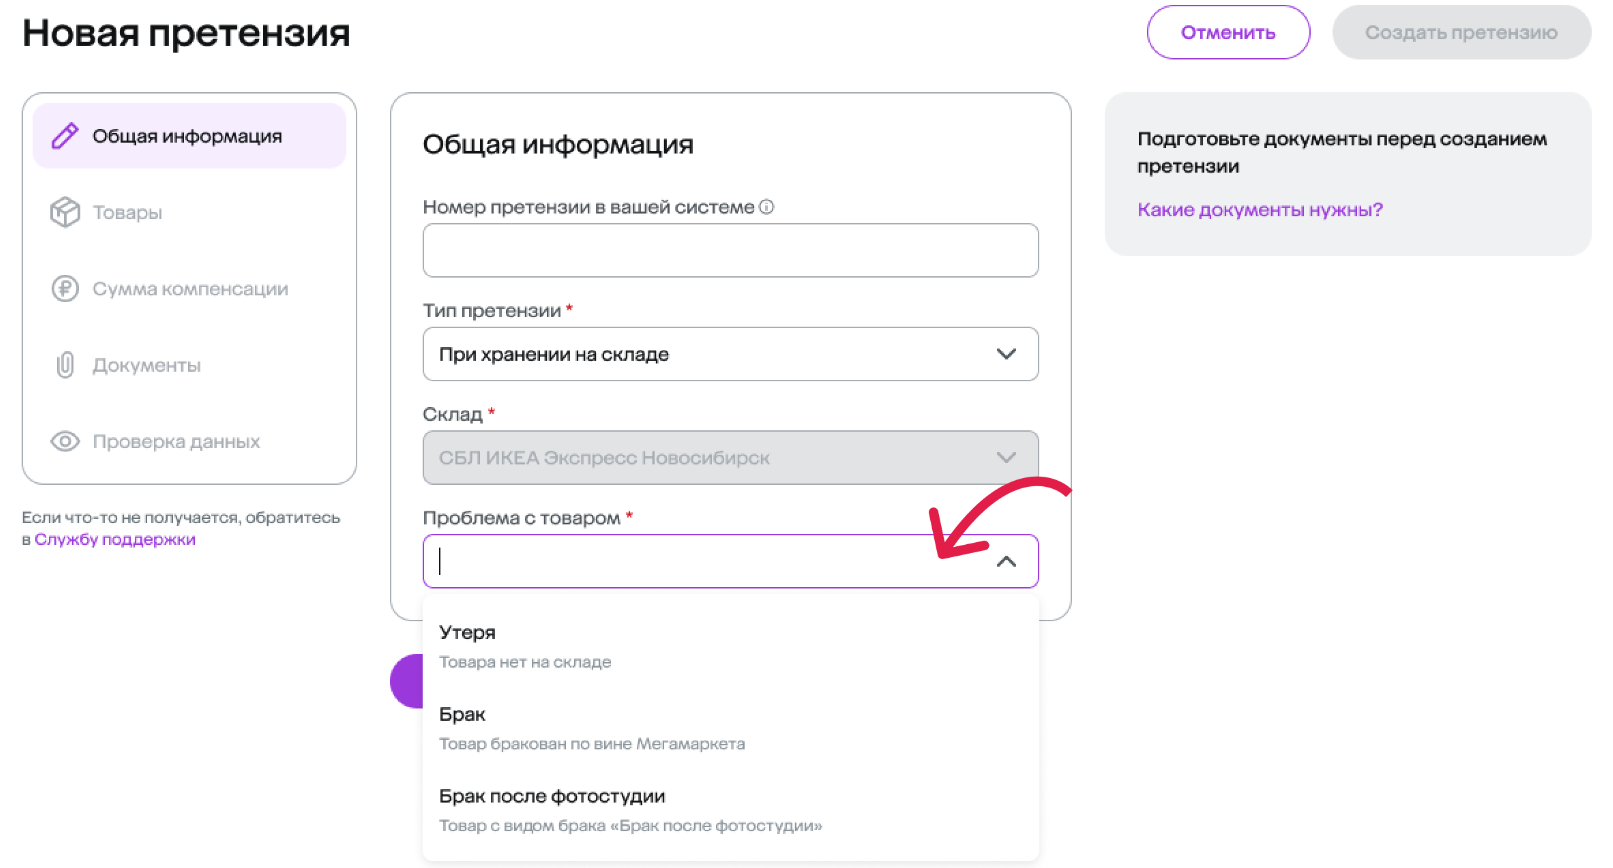The width and height of the screenshot is (1613, 868).
Task: Open the Какие документы нужны? link
Action: pos(1260,210)
